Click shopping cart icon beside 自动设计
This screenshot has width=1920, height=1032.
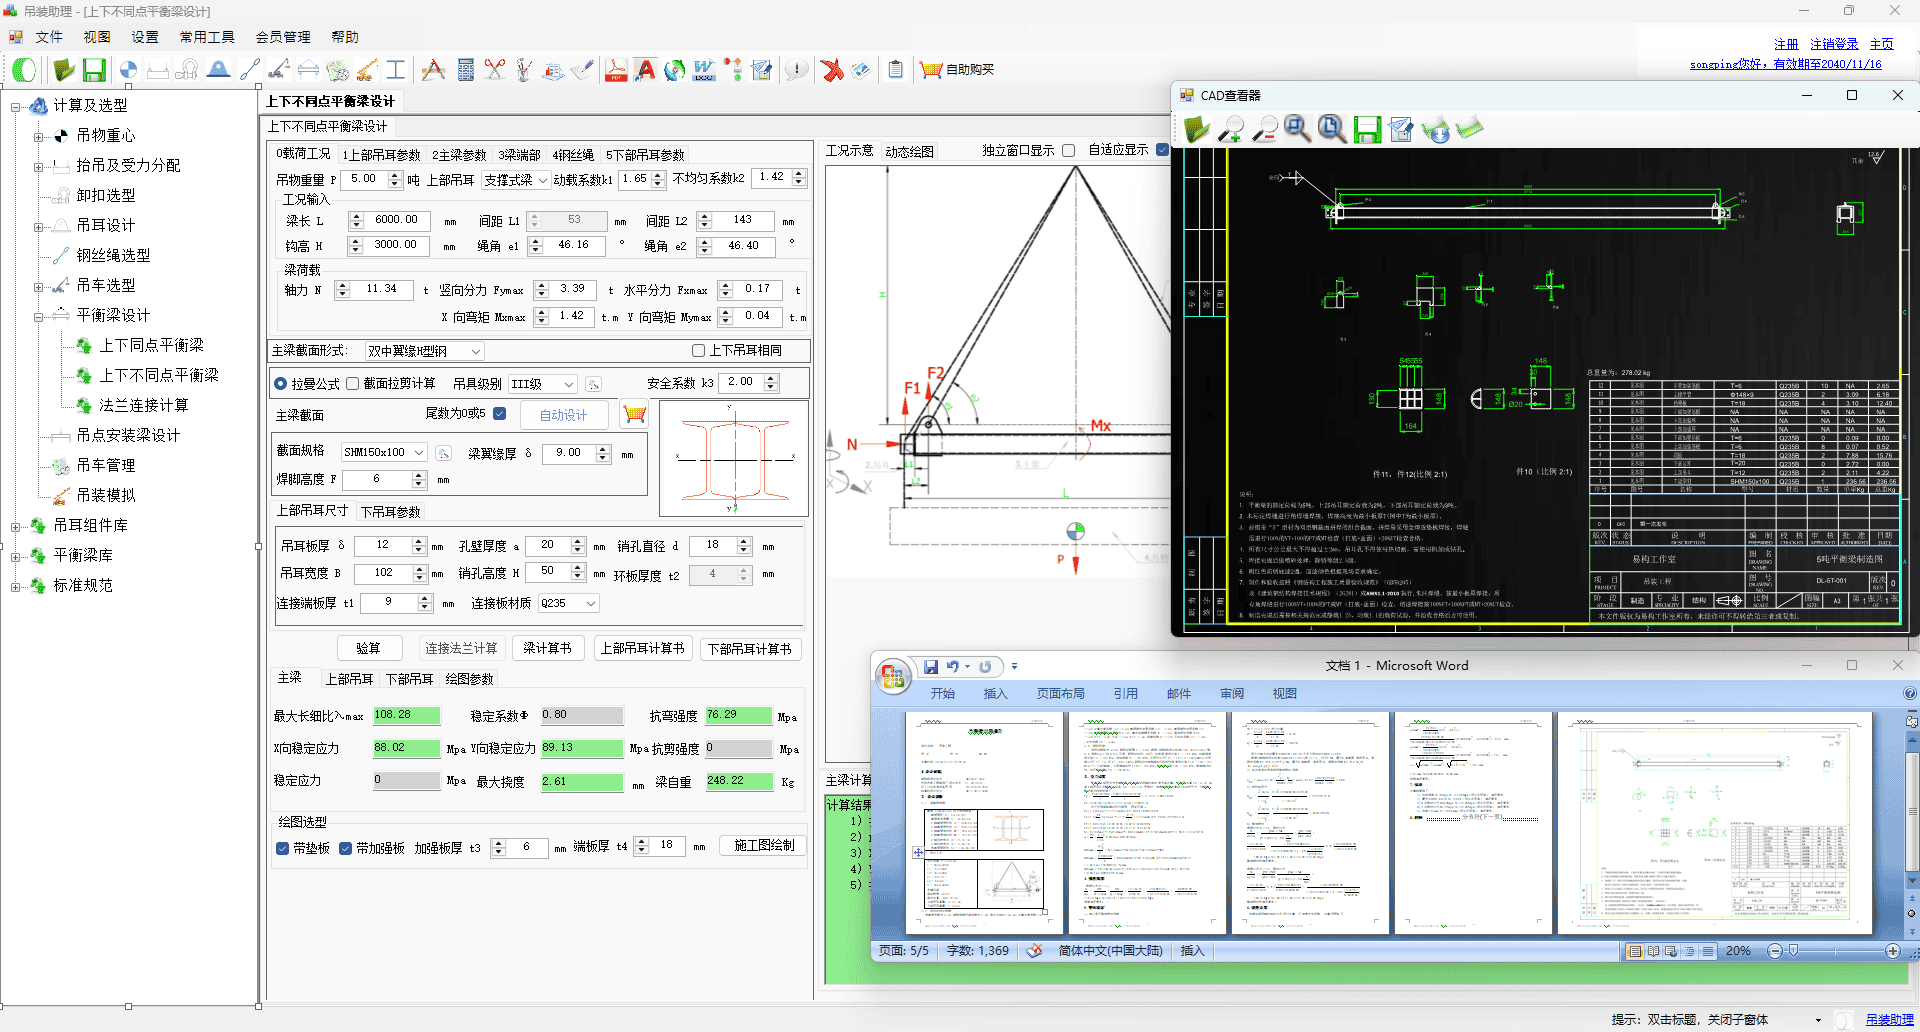[x=634, y=414]
